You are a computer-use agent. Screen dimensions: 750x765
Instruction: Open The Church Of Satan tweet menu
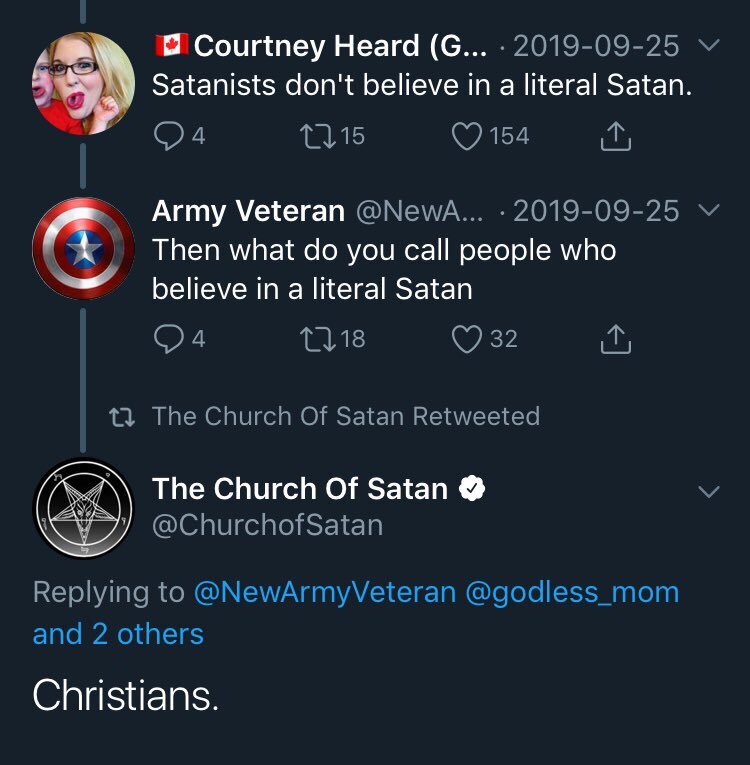(708, 492)
